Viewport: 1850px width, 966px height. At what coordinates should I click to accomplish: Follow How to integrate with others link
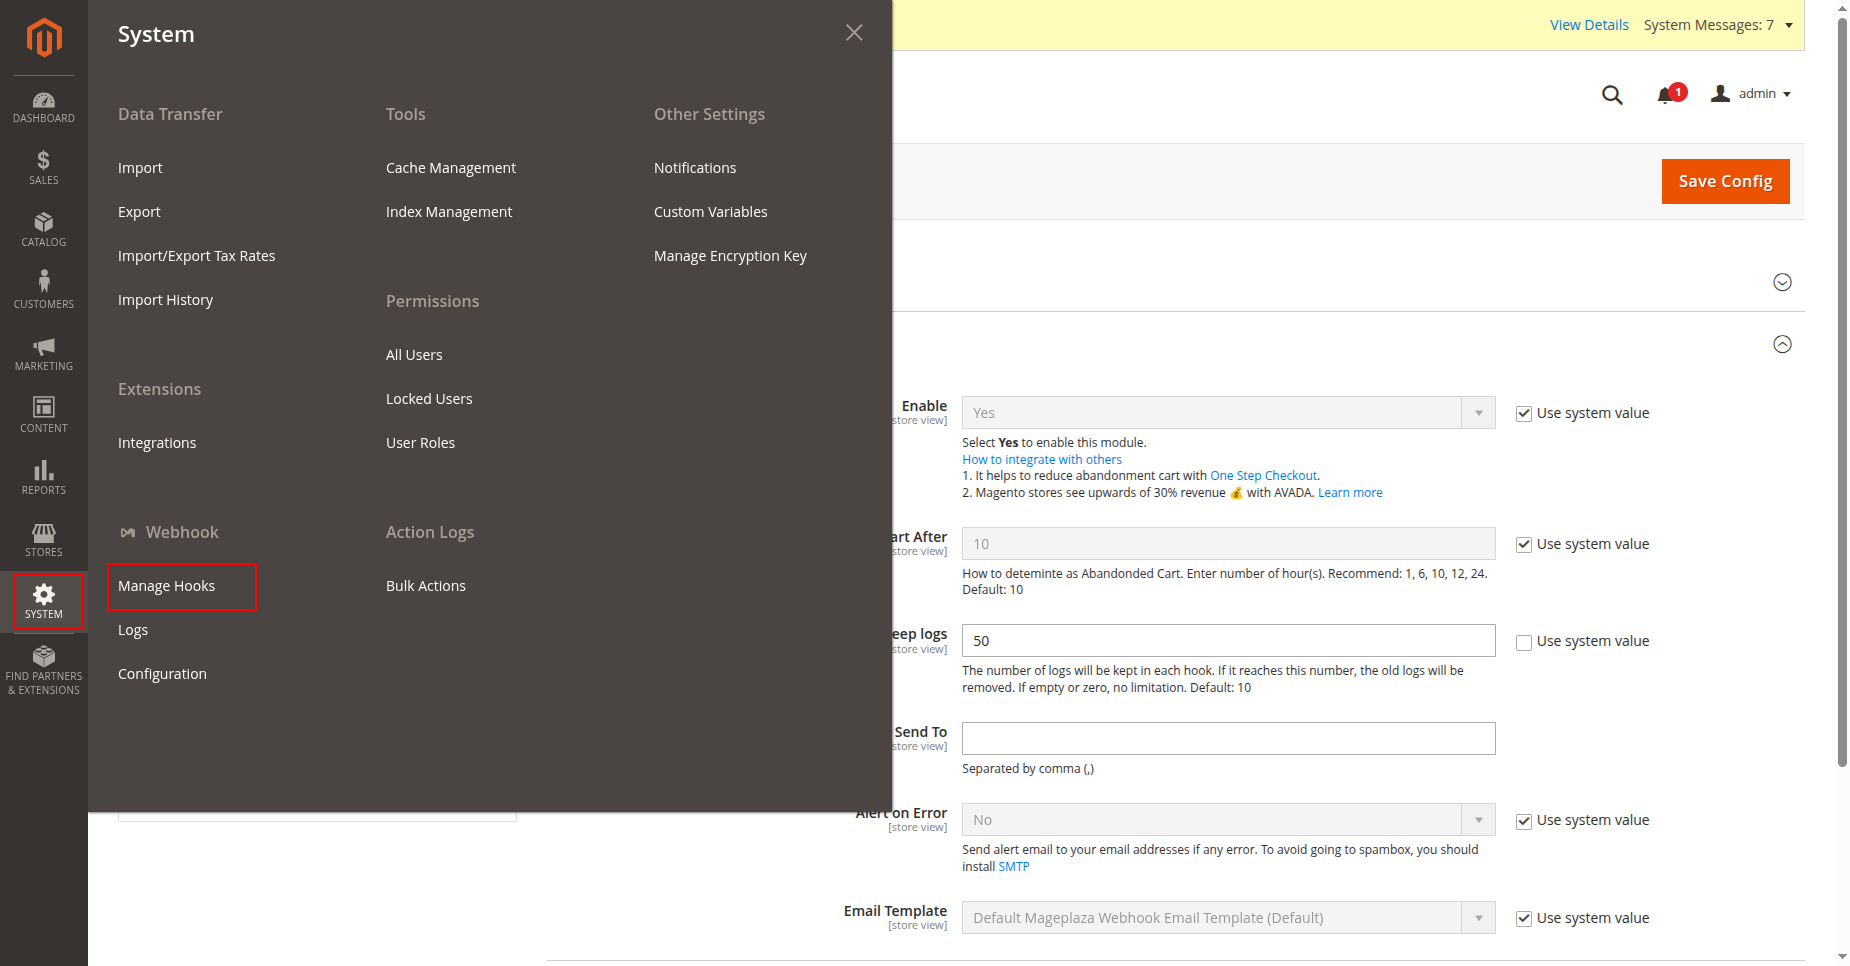tap(1042, 460)
